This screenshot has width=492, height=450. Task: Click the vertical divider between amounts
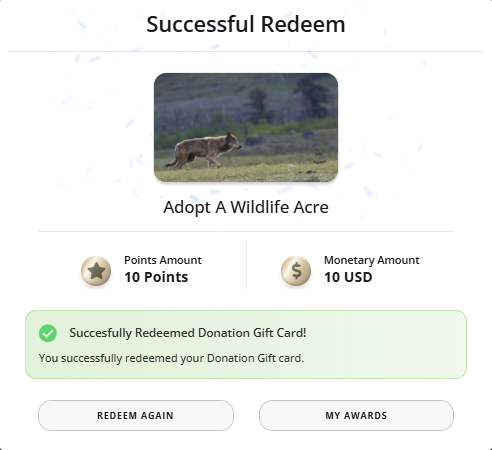click(x=246, y=264)
